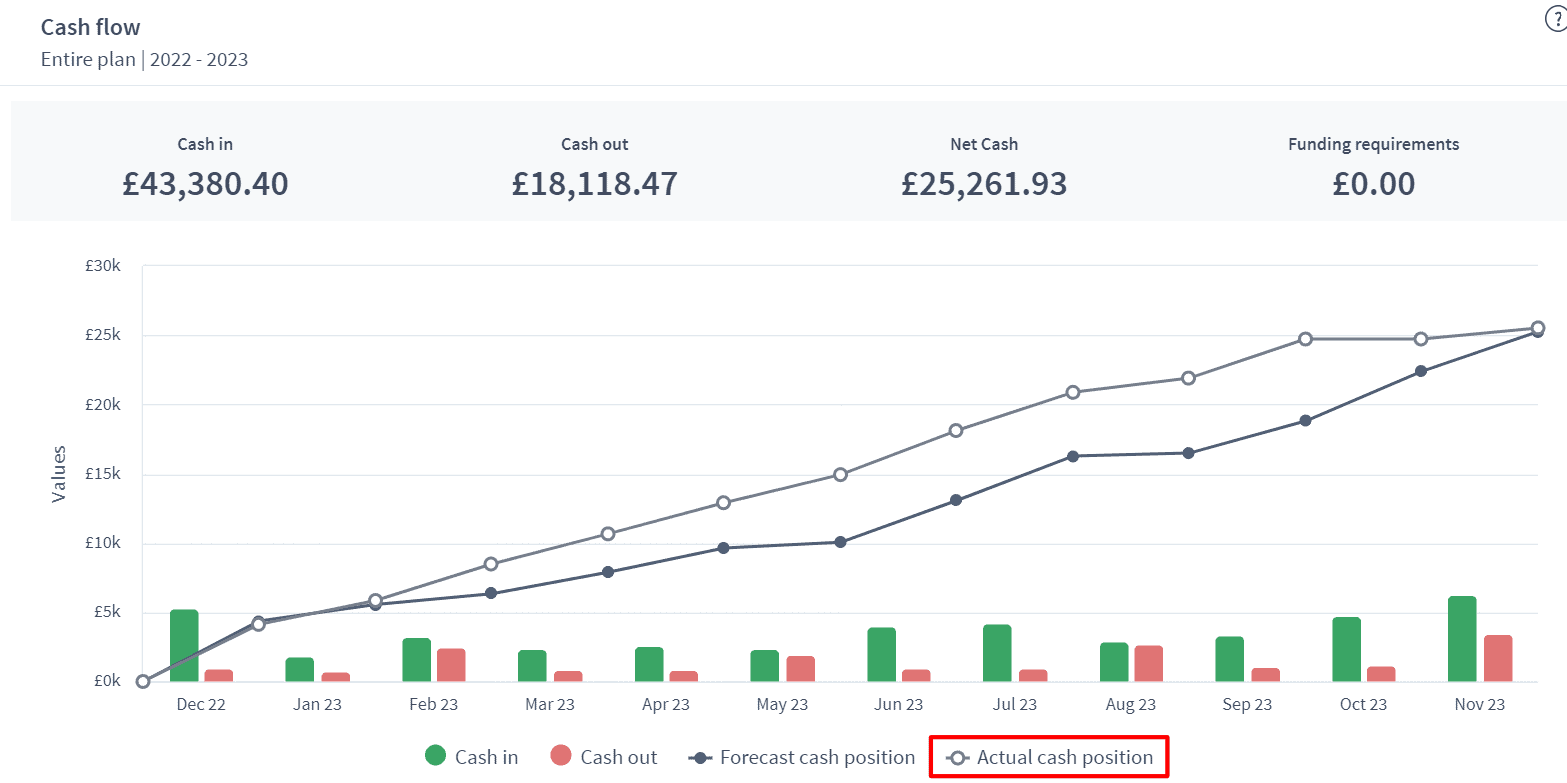This screenshot has width=1567, height=783.
Task: Toggle the Cash out legend series
Action: click(x=604, y=757)
